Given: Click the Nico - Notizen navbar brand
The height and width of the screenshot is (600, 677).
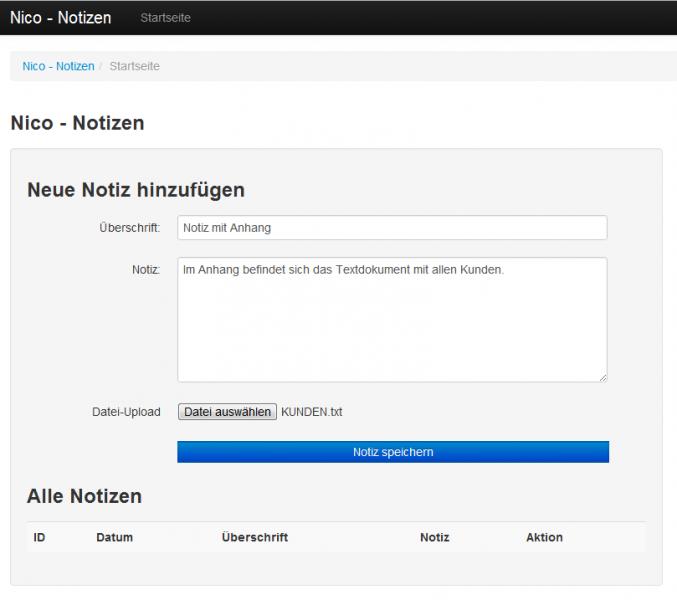Looking at the screenshot, I should 60,18.
